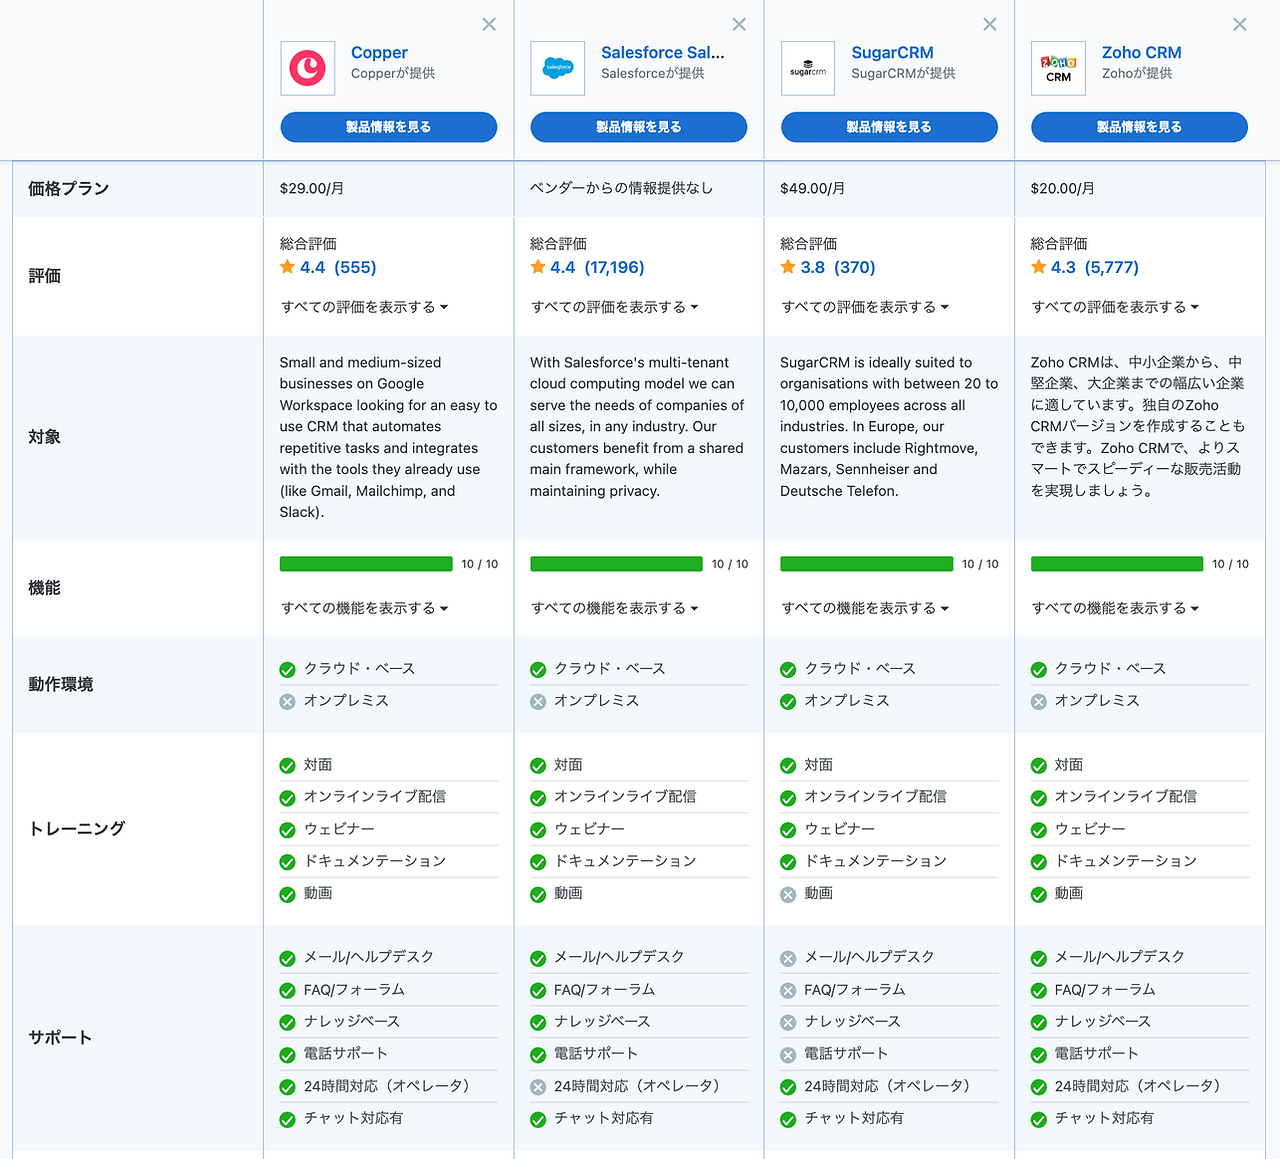Image resolution: width=1280 pixels, height=1159 pixels.
Task: Expand すべての評価を表示する for Copper
Action: coord(365,307)
